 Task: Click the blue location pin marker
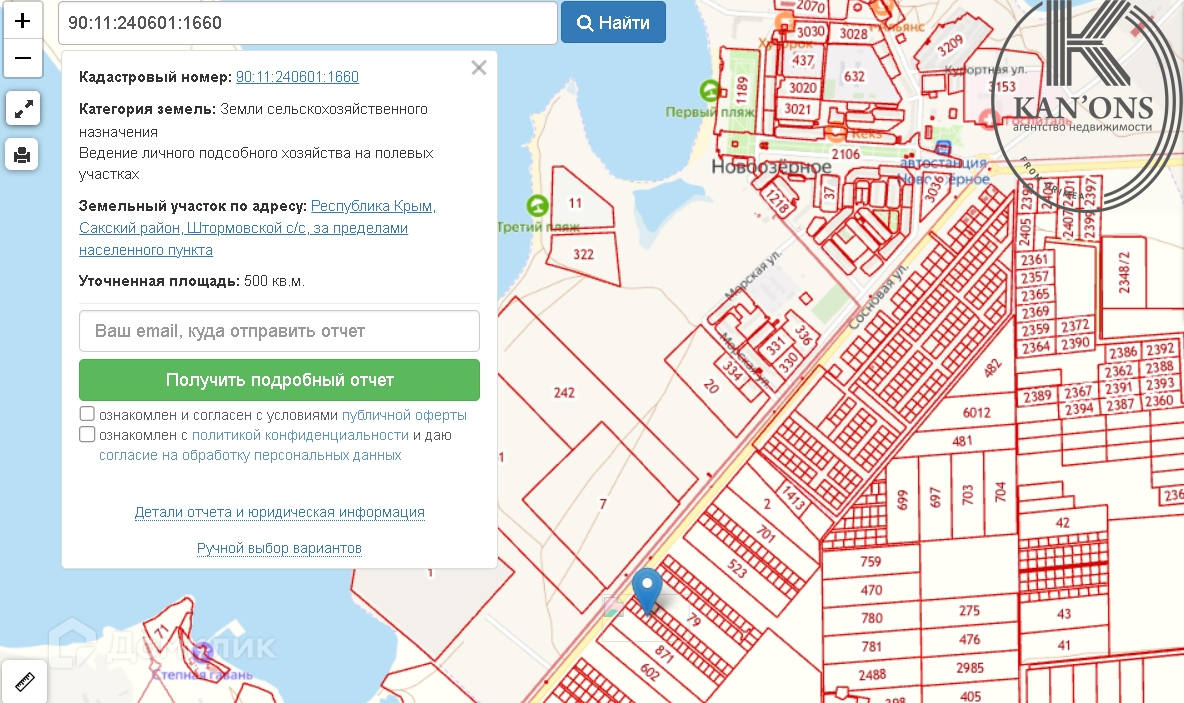pyautogui.click(x=647, y=590)
